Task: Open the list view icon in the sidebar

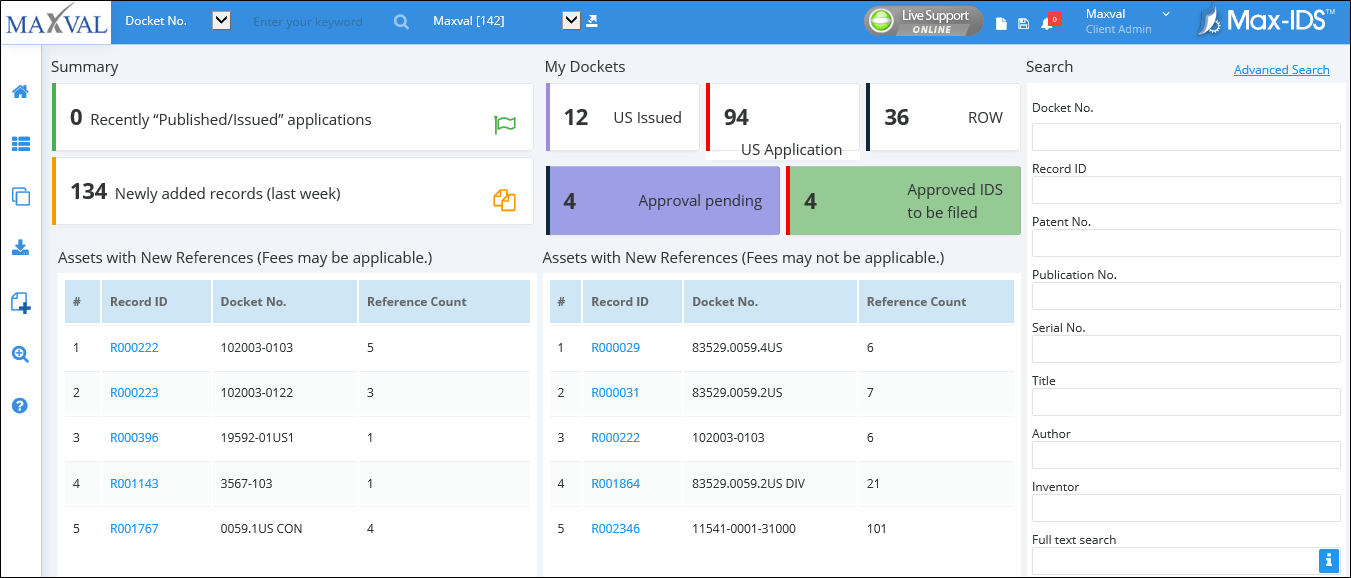Action: coord(20,144)
